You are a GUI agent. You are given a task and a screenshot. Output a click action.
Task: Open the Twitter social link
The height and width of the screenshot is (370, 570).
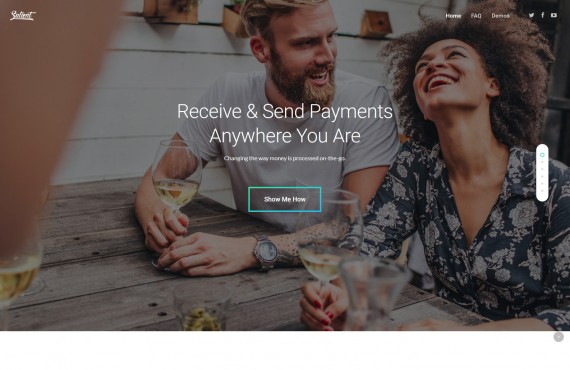[531, 15]
